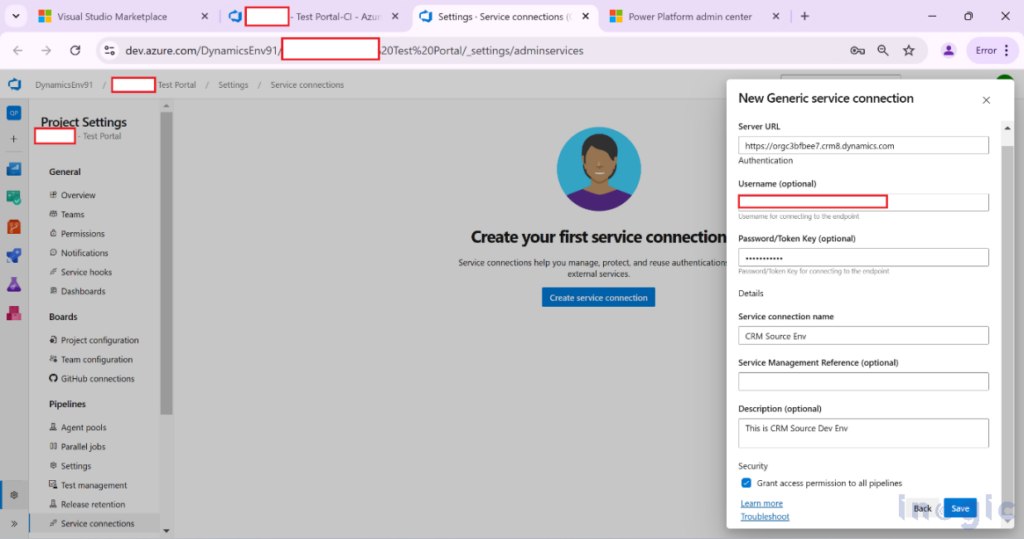
Task: Go forward in browser history
Action: [x=46, y=50]
